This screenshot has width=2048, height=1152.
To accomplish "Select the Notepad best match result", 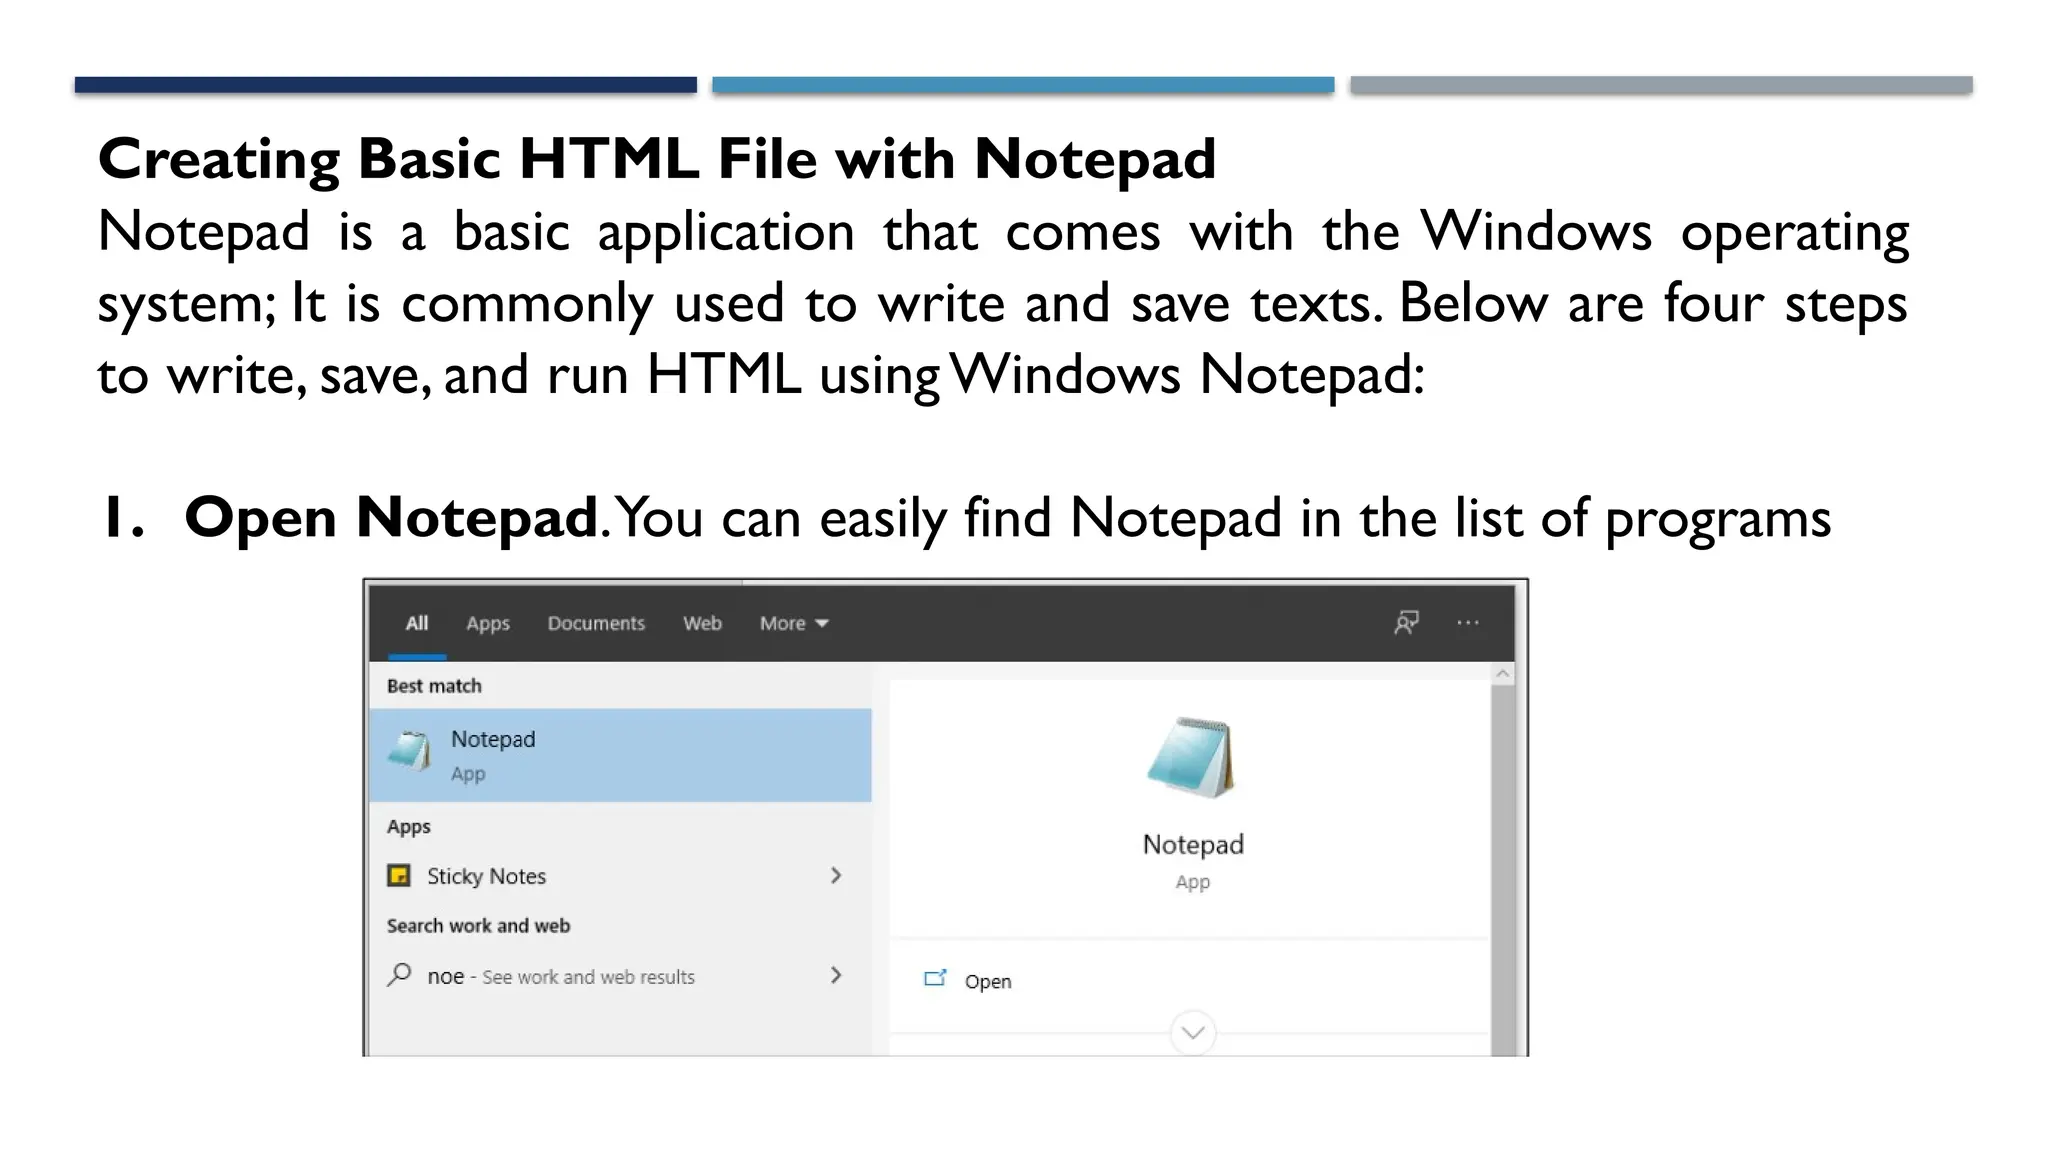I will (x=620, y=755).
